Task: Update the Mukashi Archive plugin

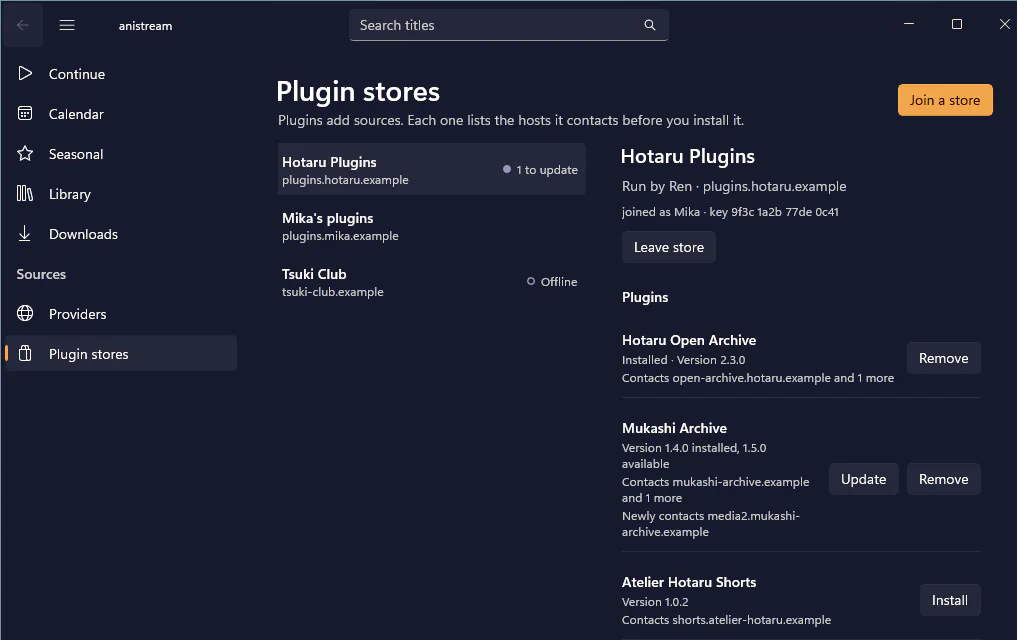Action: point(863,479)
